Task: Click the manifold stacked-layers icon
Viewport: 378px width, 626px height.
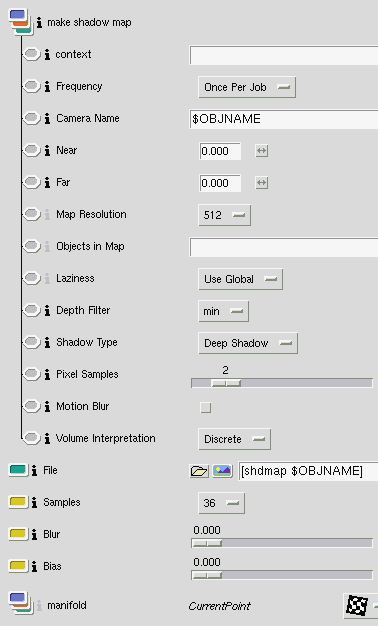Action: point(20,604)
